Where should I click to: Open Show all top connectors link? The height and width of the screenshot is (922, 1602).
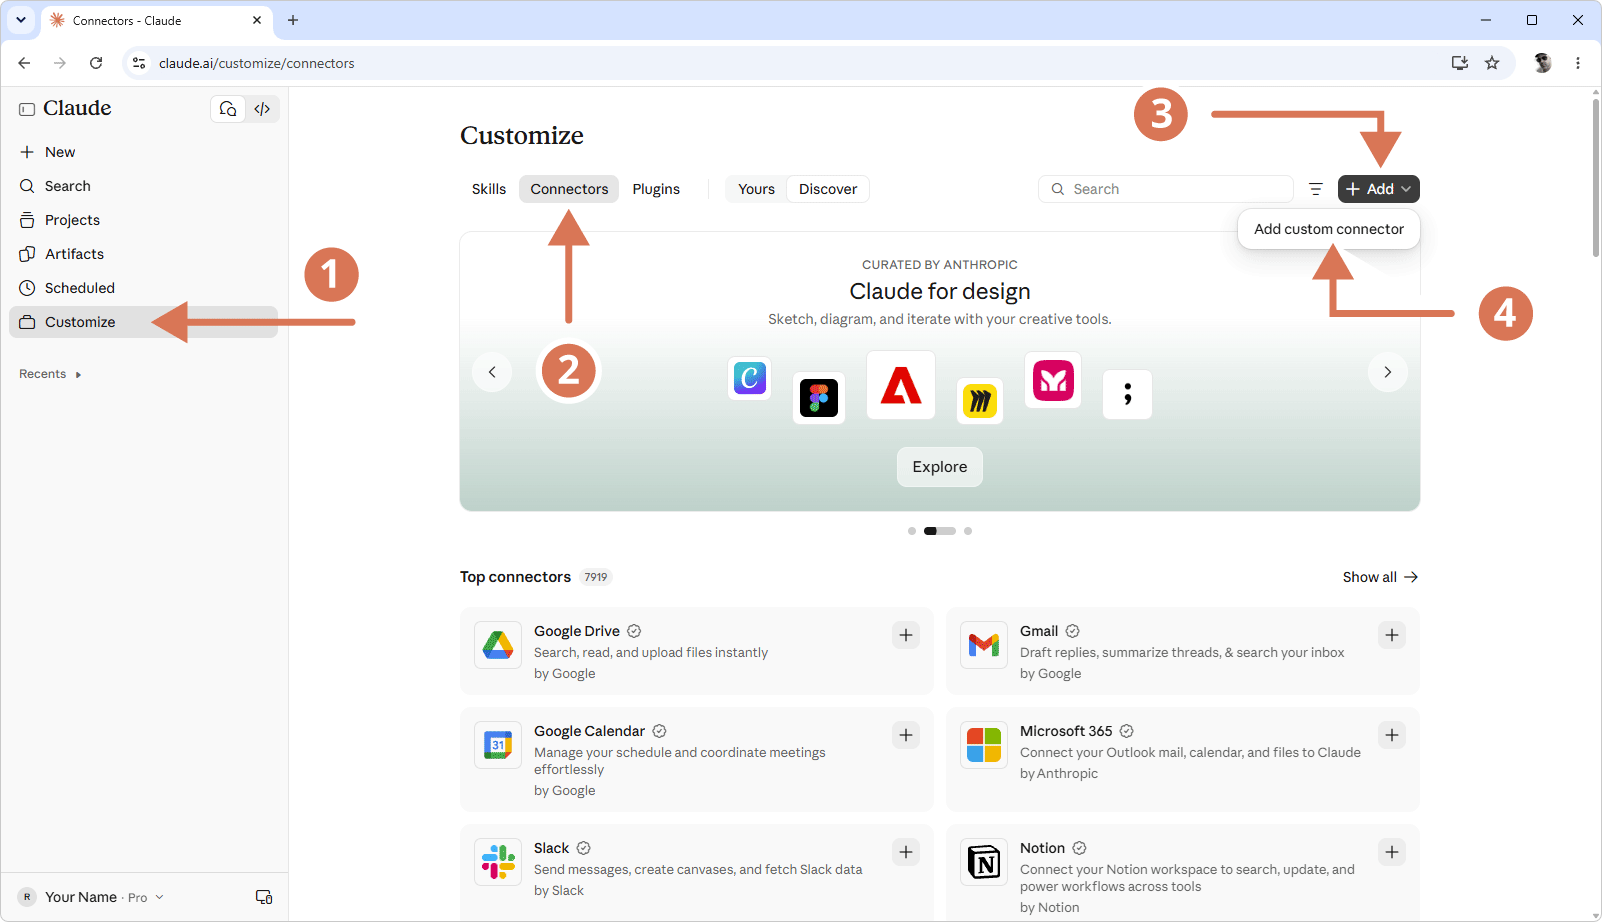point(1380,577)
